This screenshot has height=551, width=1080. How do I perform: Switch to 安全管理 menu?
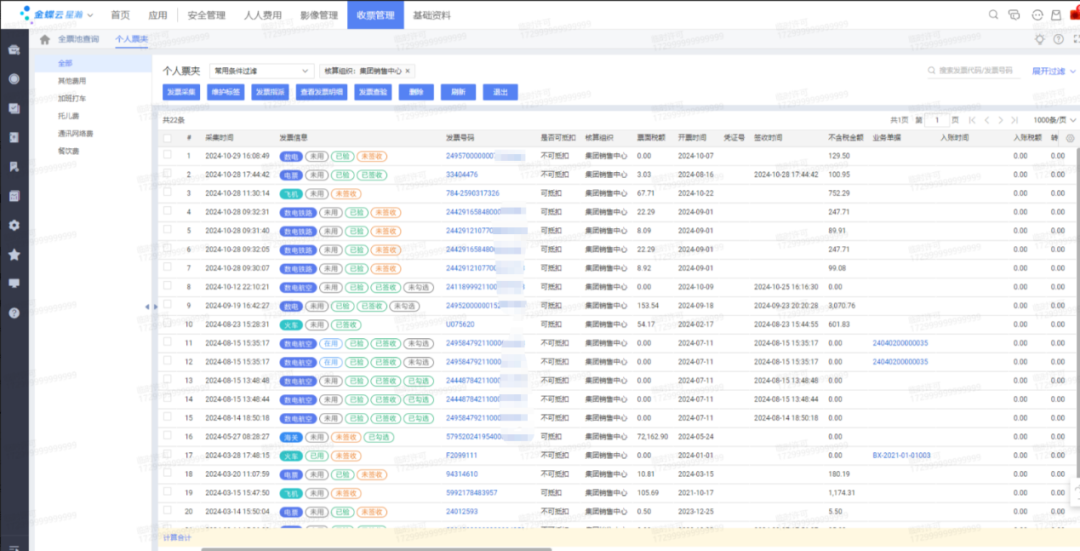207,15
